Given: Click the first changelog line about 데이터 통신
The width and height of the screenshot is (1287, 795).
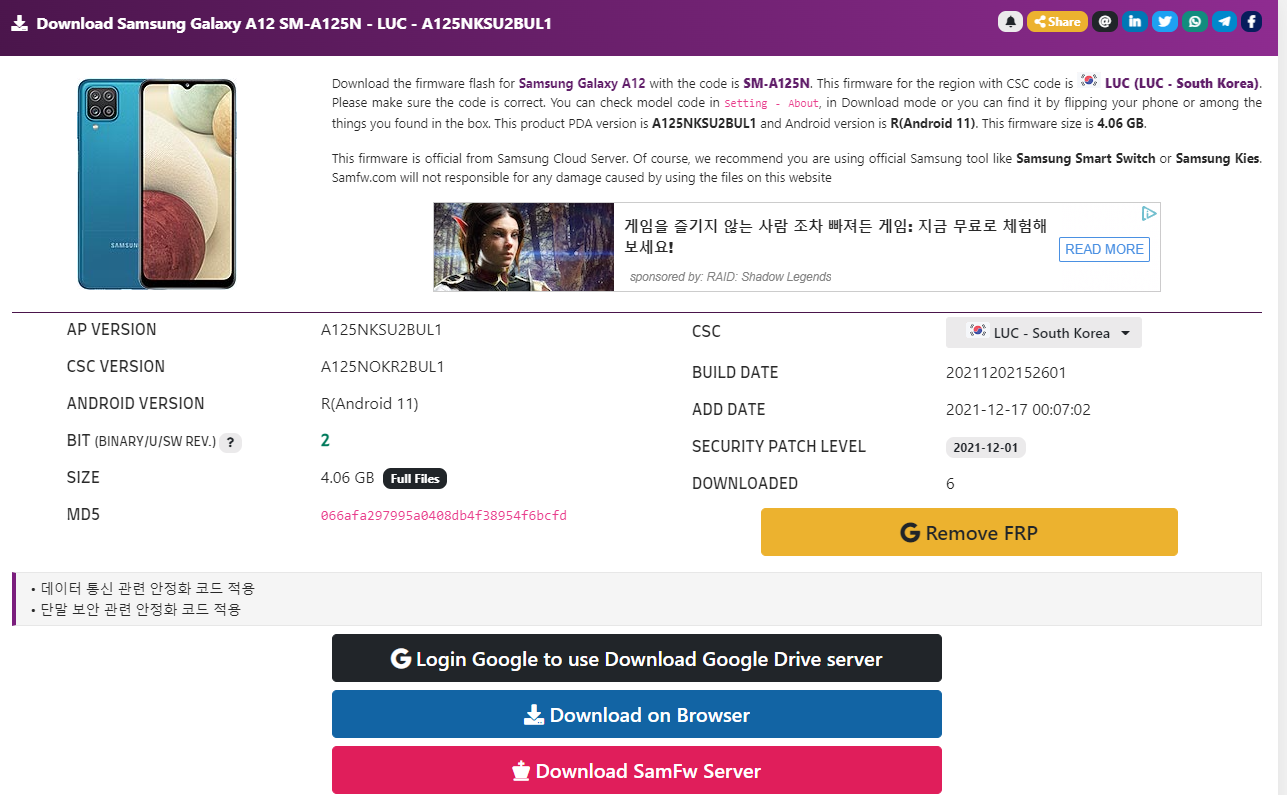Looking at the screenshot, I should [148, 588].
